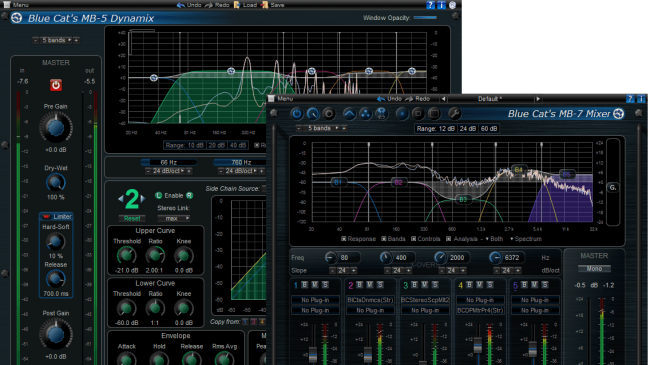Open the Default preset selector in MB-7 Mixer

(x=491, y=99)
